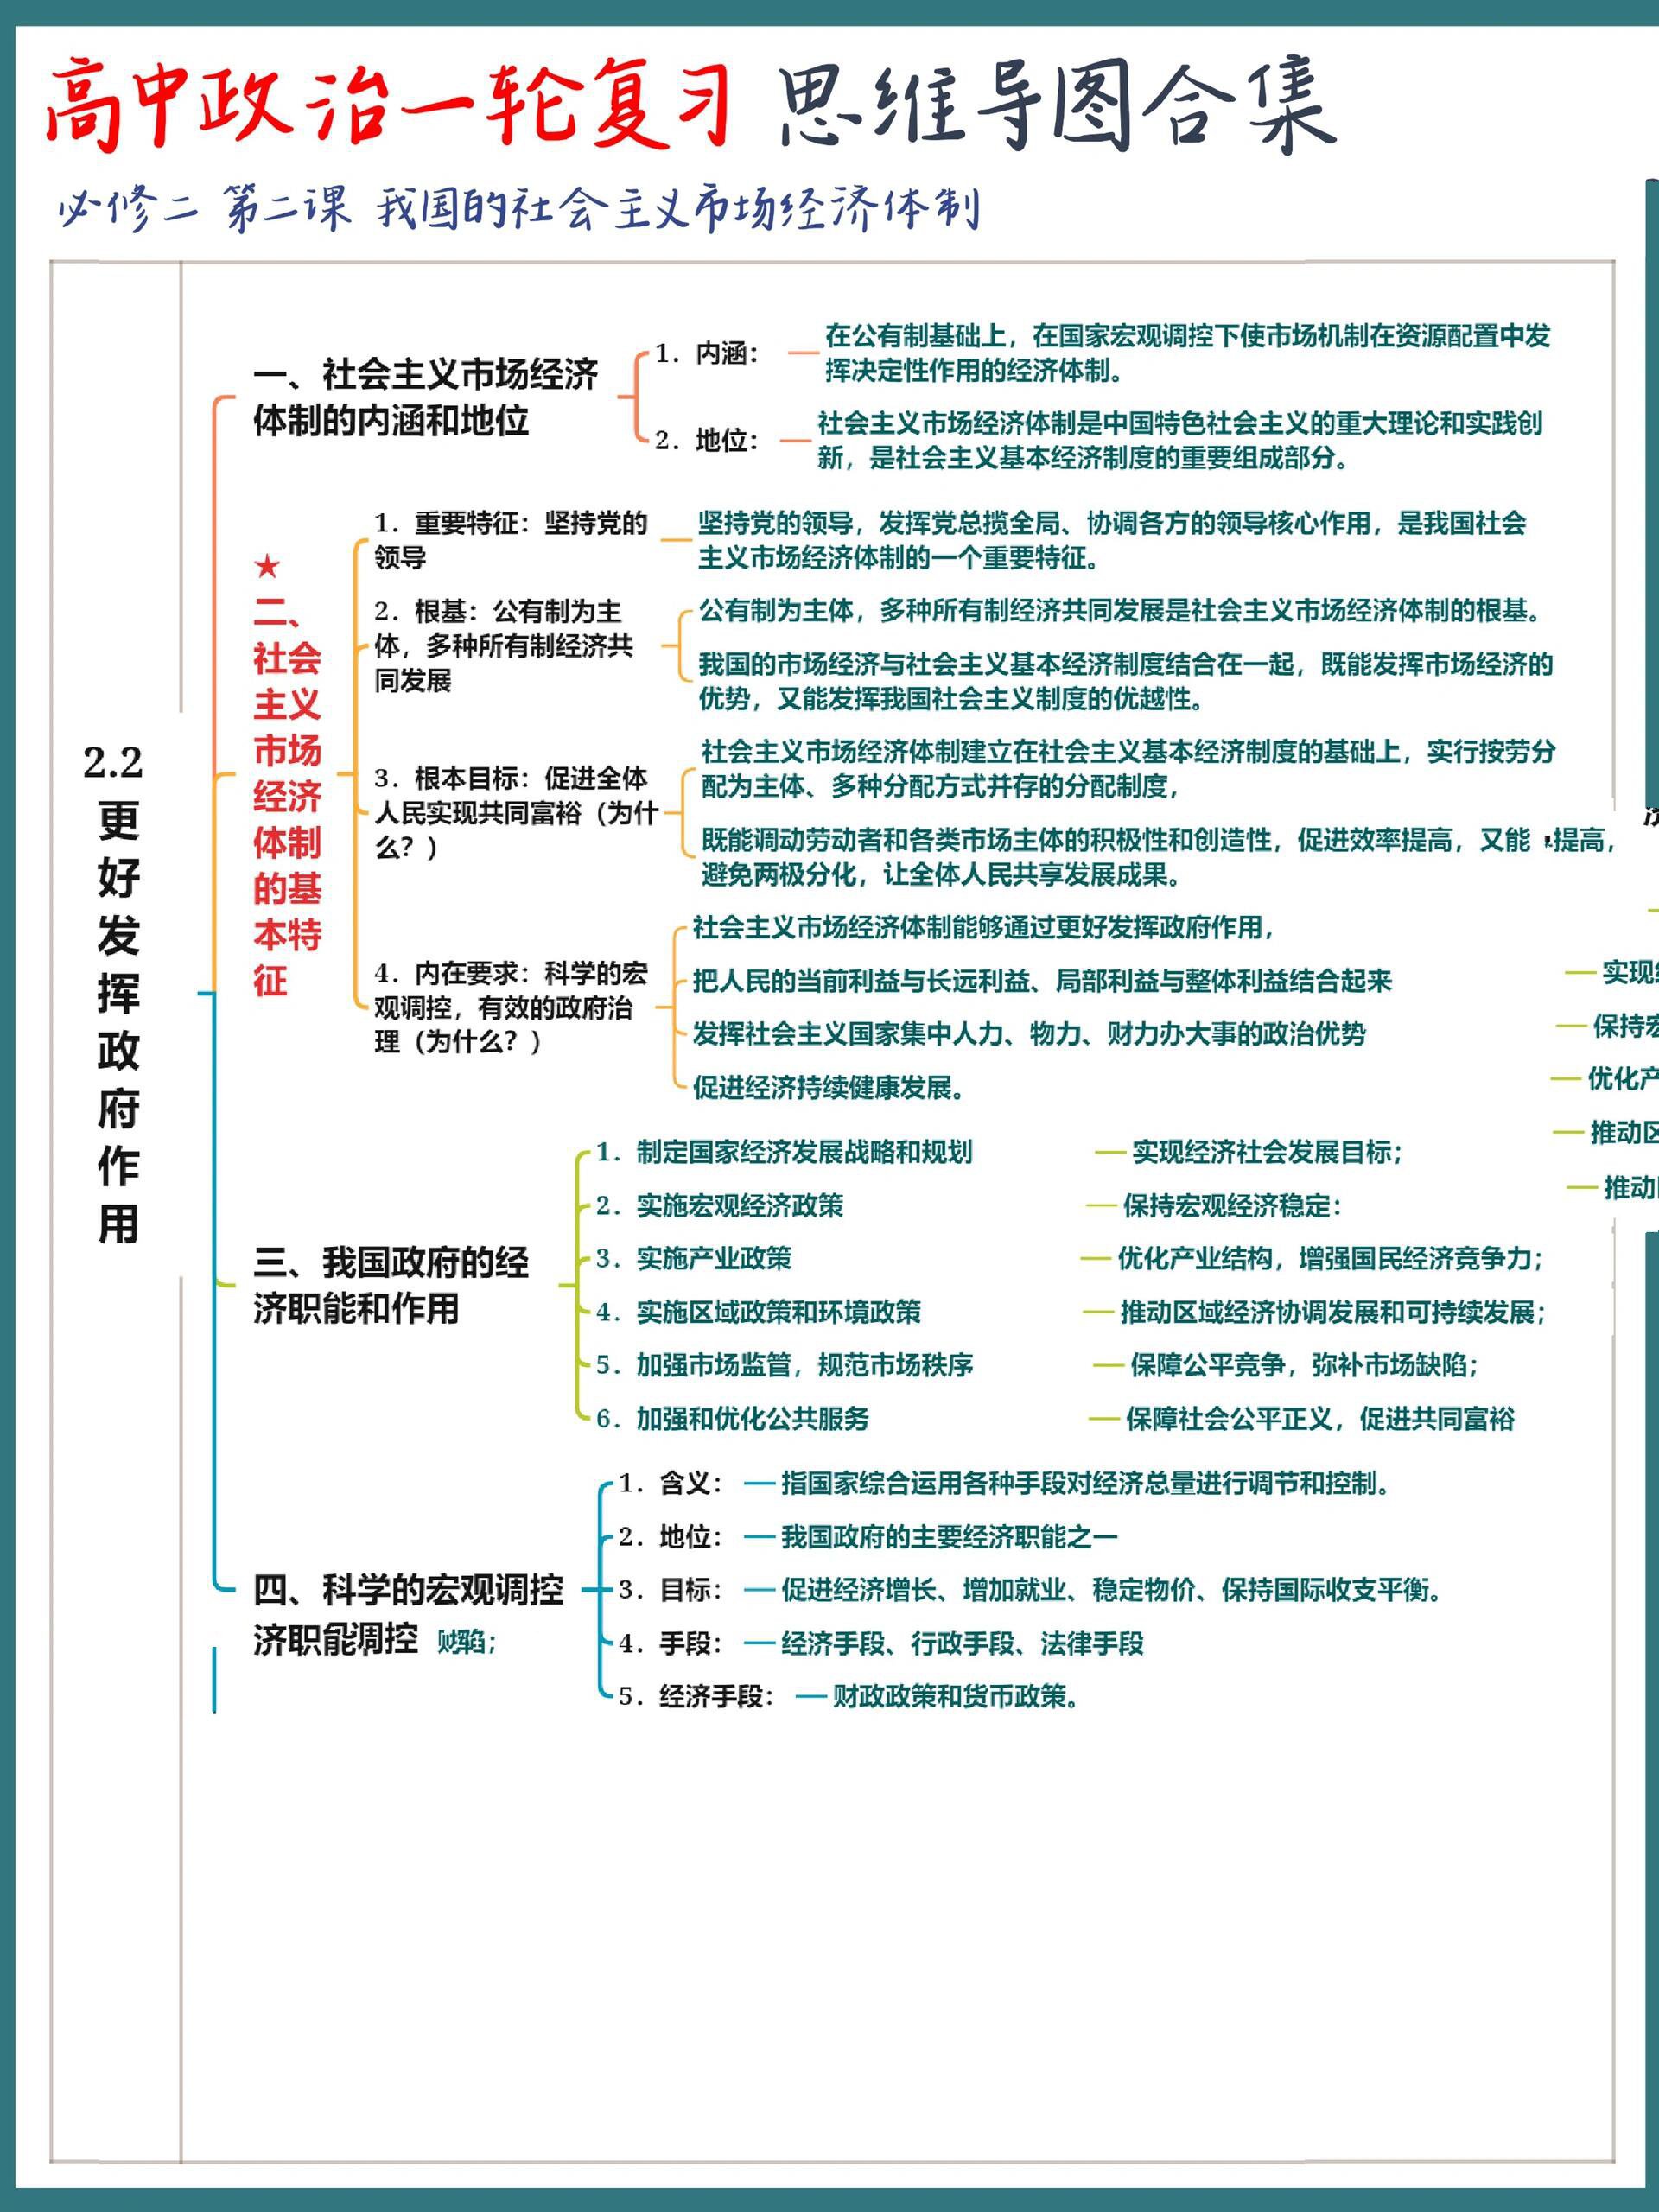
Task: Click item 2. 实施宏观经济政策
Action: [x=720, y=1205]
